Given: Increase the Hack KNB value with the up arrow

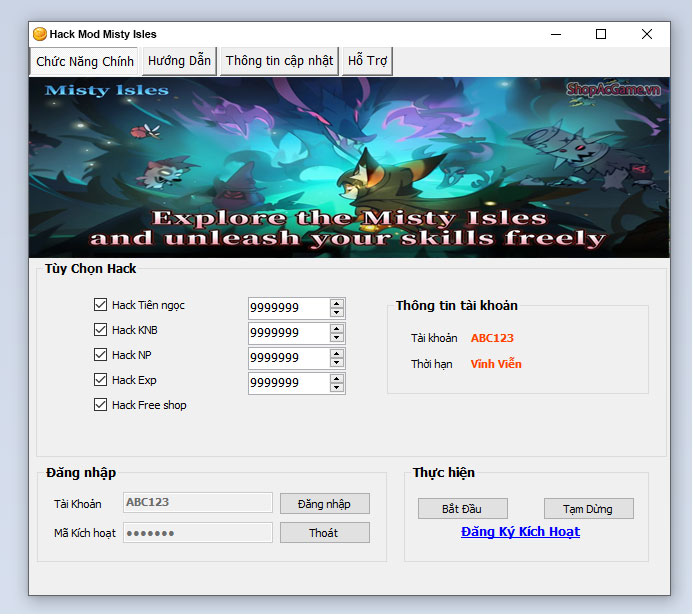Looking at the screenshot, I should 337,329.
